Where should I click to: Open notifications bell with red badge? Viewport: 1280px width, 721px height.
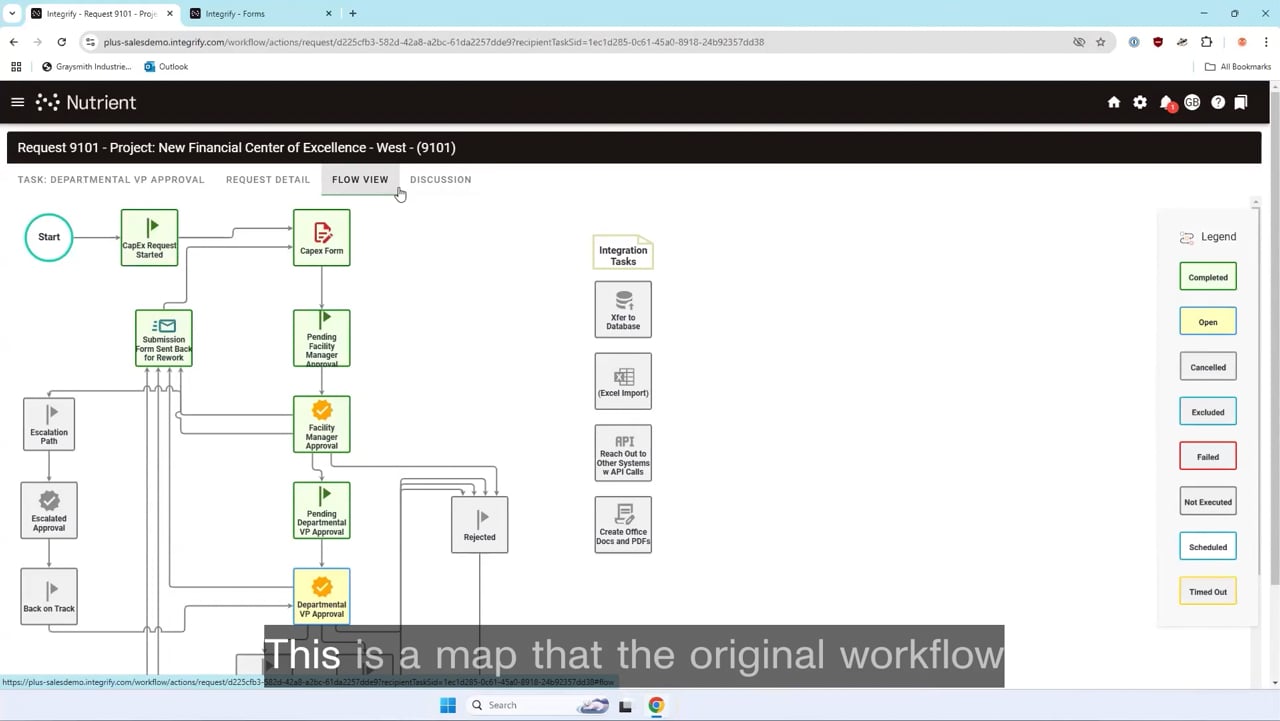(1166, 103)
